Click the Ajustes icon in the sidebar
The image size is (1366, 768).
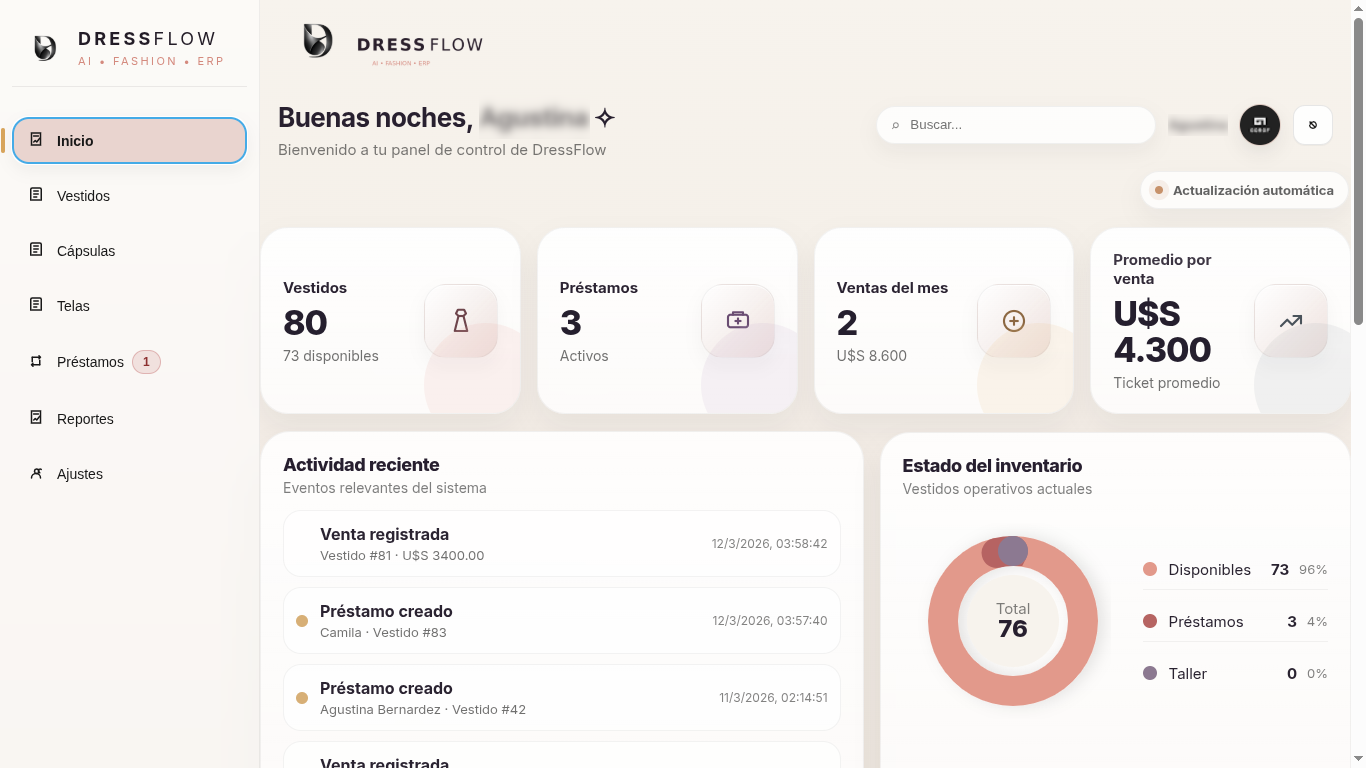[34, 473]
